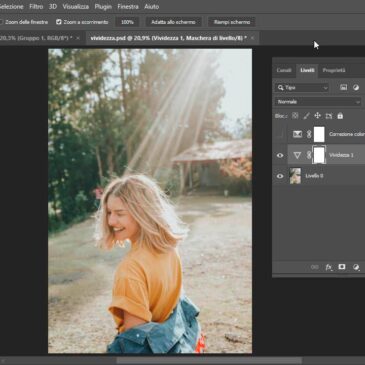The height and width of the screenshot is (365, 365).
Task: Click the add layer mask icon
Action: point(342,267)
